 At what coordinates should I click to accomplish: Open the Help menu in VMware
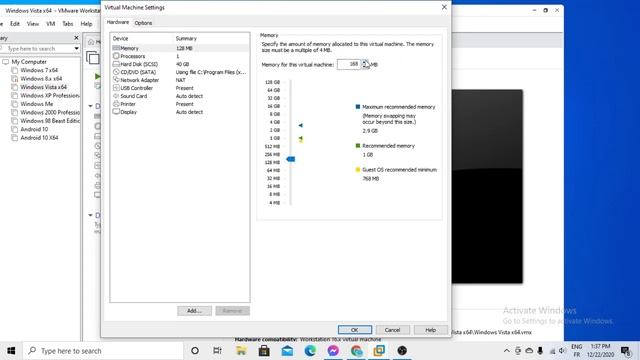(x=86, y=24)
